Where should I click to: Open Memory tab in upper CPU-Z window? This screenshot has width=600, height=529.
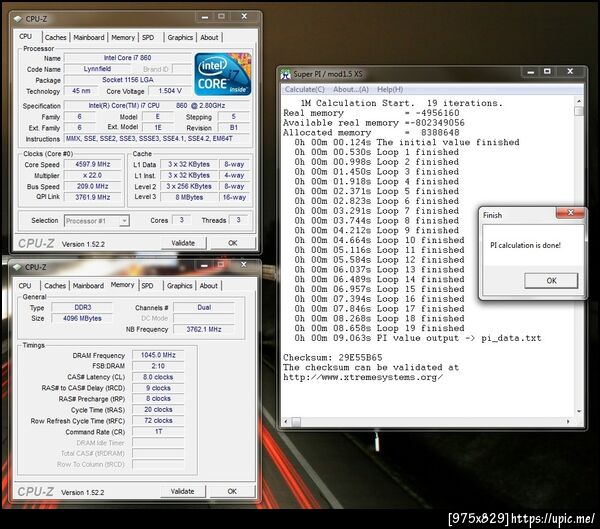pyautogui.click(x=123, y=38)
